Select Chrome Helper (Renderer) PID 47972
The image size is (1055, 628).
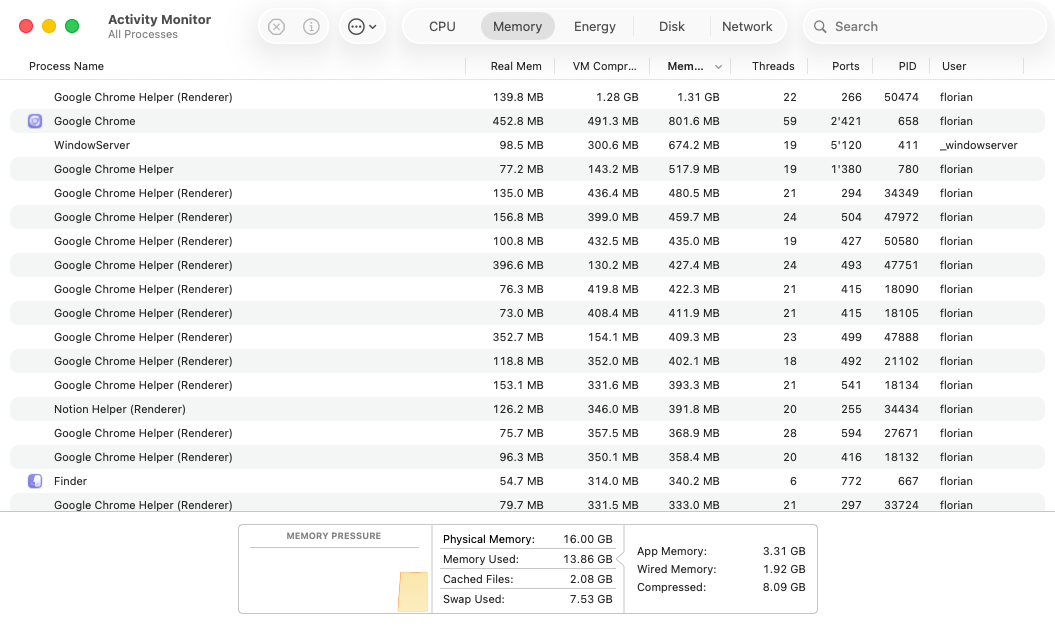(528, 217)
